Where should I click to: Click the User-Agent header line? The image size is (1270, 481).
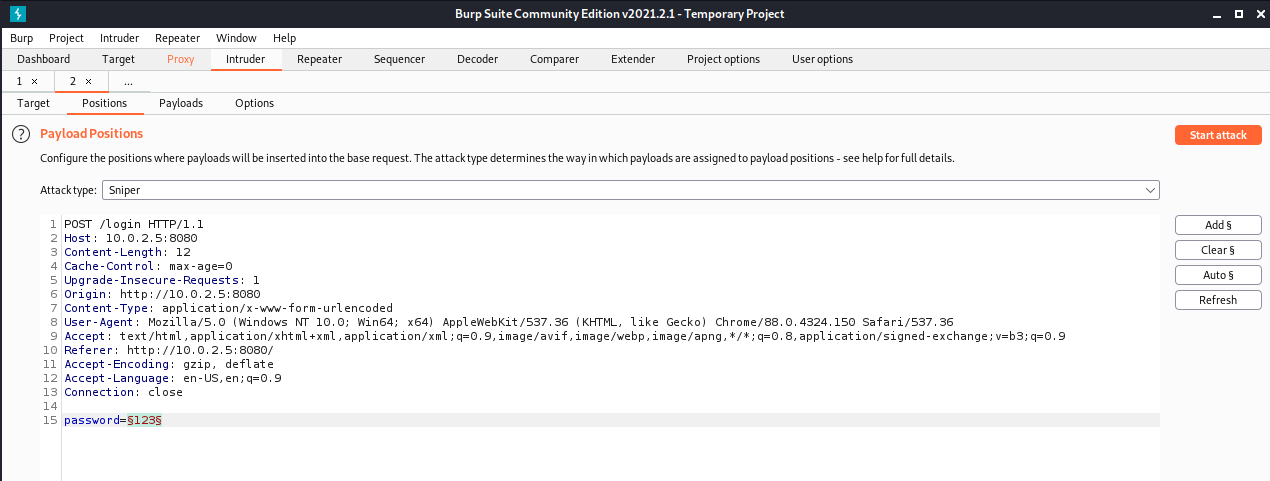tap(508, 322)
